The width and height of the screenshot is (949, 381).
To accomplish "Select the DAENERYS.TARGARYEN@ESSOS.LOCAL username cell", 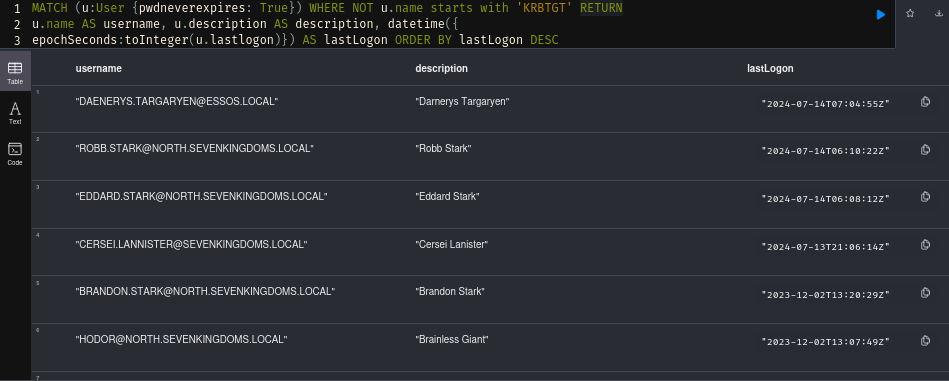I will (x=177, y=102).
